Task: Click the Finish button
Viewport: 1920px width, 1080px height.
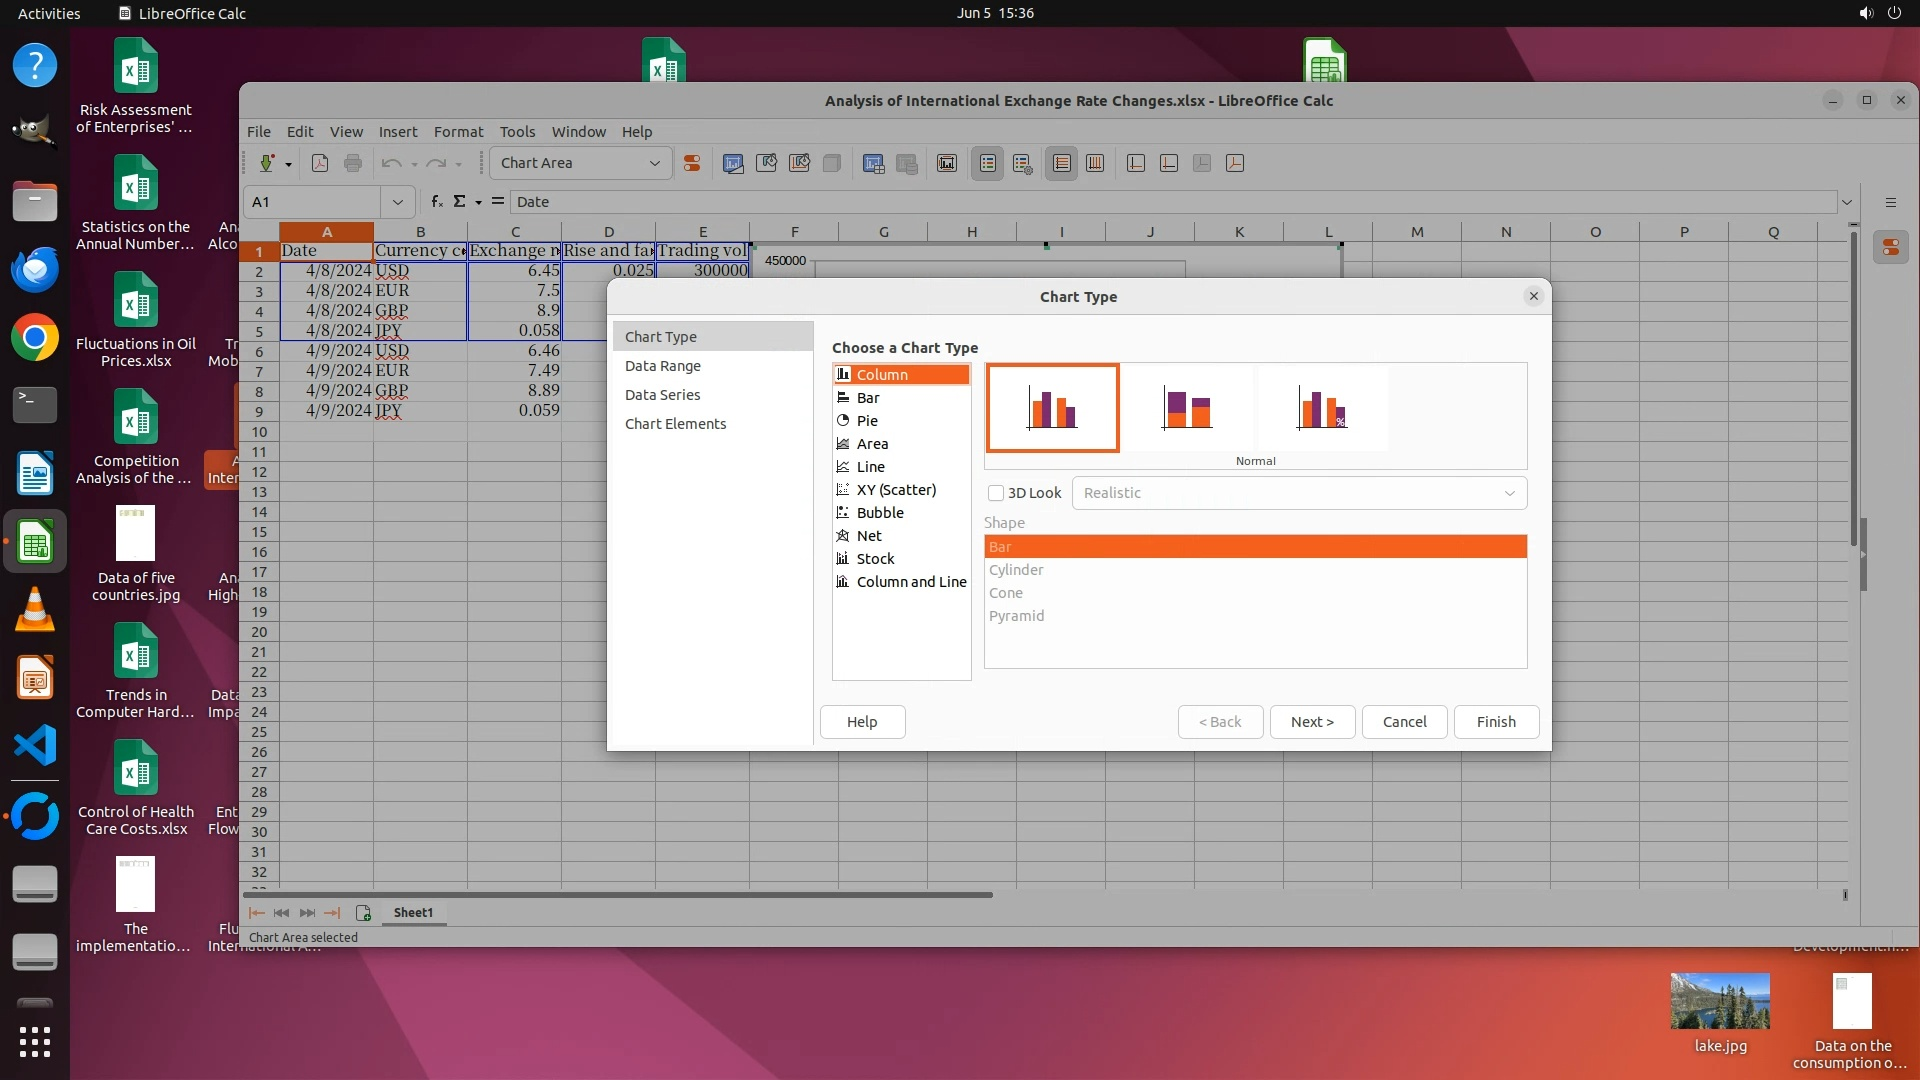Action: 1495,722
